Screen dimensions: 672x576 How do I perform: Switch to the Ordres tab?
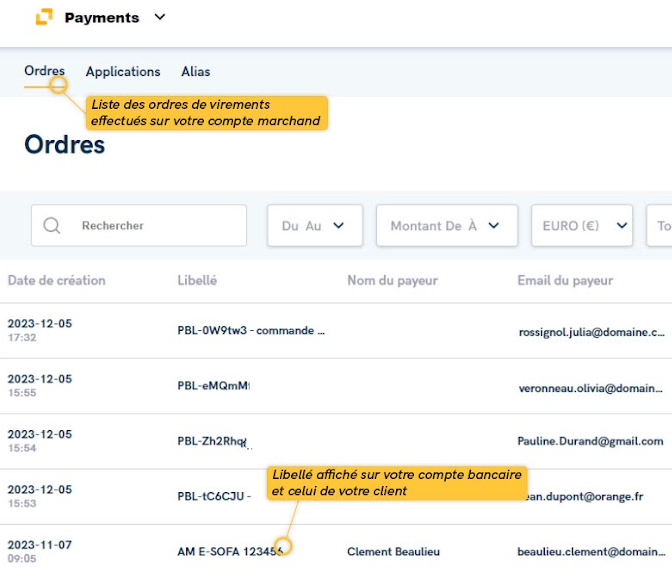click(x=44, y=71)
